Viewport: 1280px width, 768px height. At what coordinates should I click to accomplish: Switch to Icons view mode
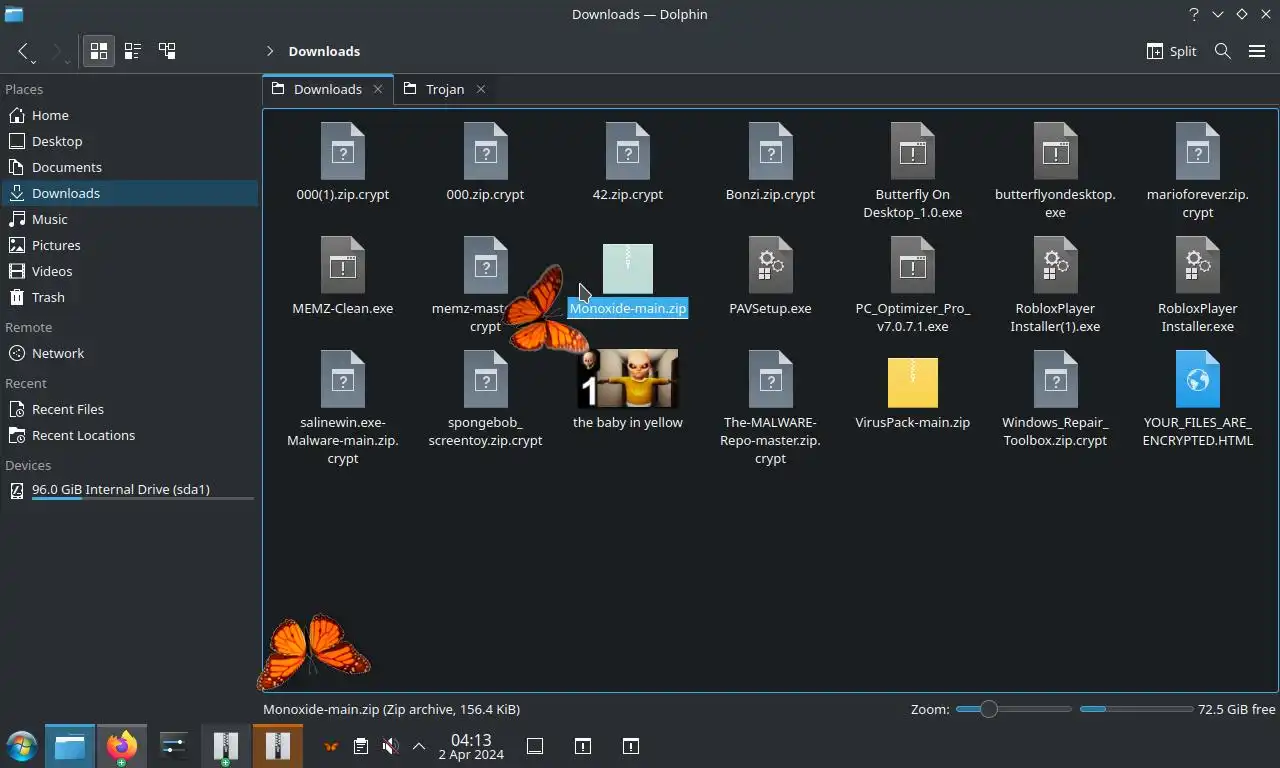pyautogui.click(x=99, y=51)
